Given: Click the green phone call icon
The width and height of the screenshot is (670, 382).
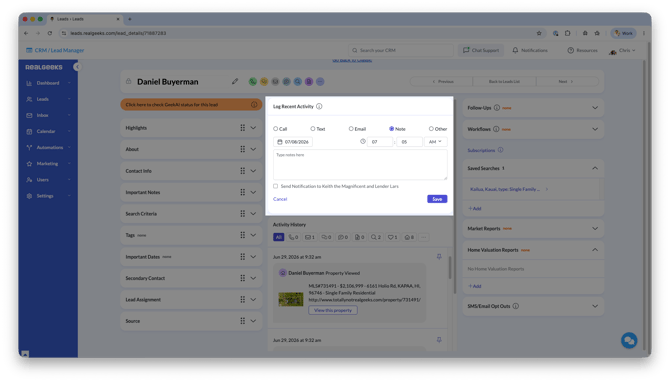Looking at the screenshot, I should 253,82.
